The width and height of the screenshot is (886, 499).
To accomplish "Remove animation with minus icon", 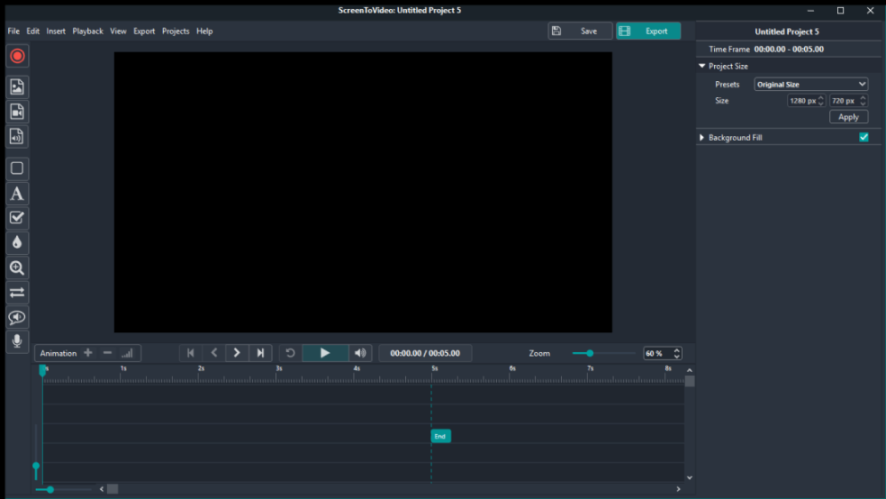I will [107, 353].
